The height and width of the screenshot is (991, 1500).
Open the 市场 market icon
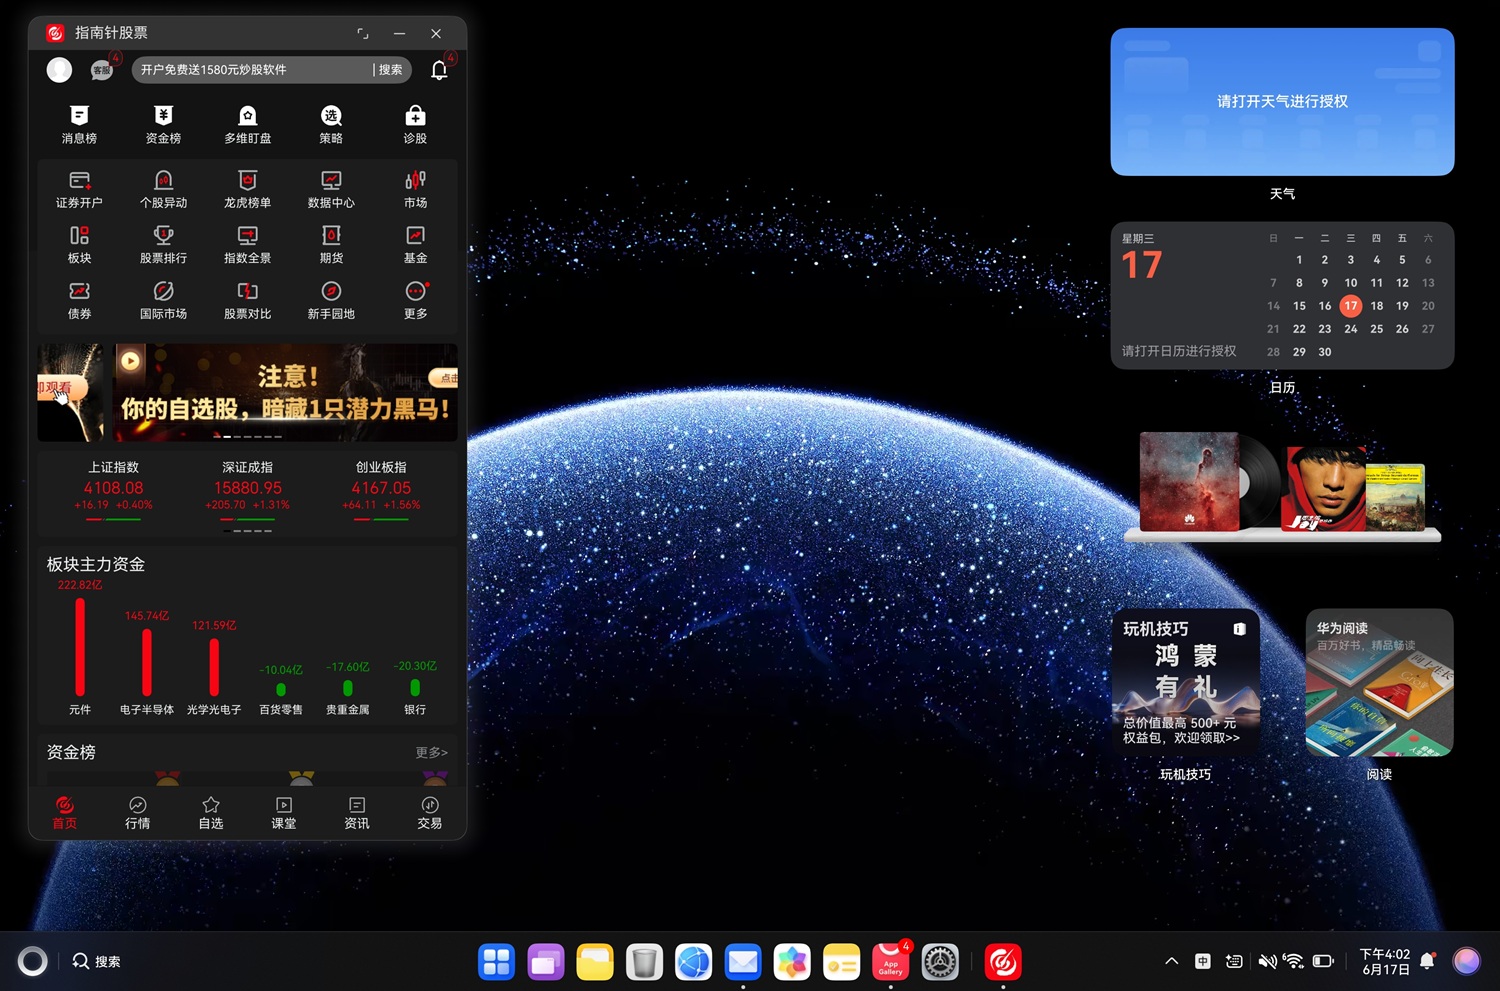pyautogui.click(x=415, y=189)
